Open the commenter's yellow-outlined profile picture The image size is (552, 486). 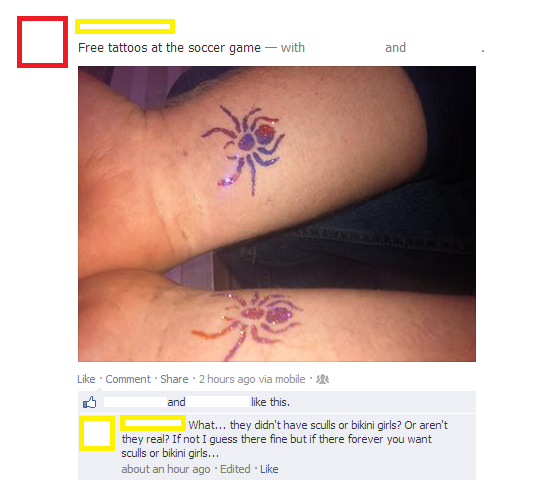(x=97, y=433)
